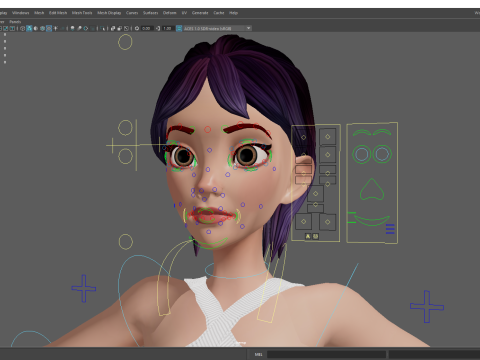Open the Cache menu
480x360 pixels.
click(219, 13)
